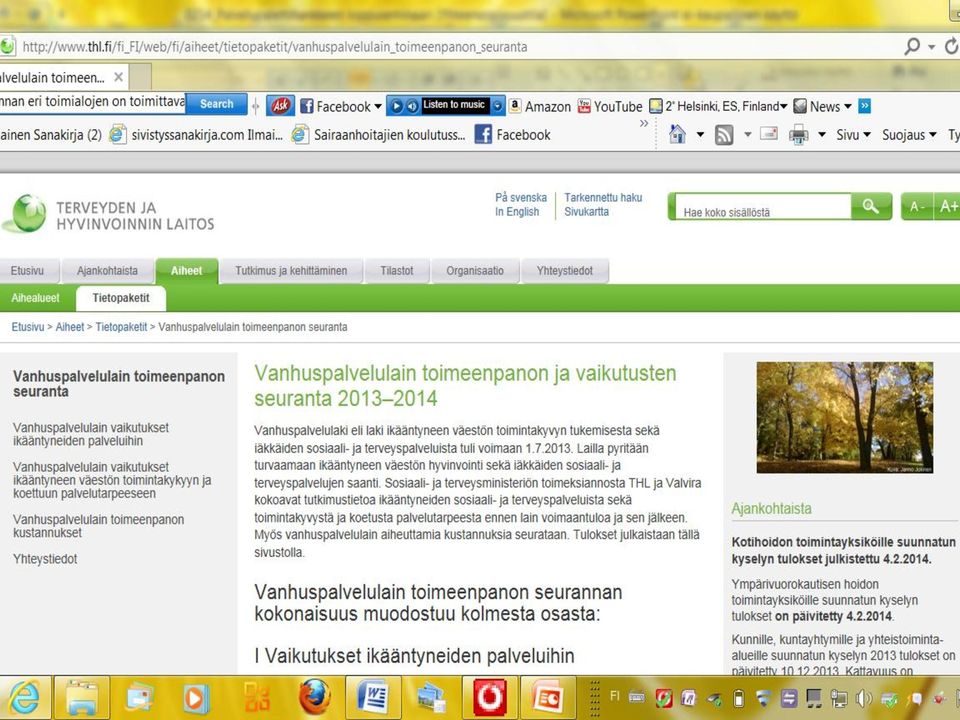Viewport: 960px width, 720px height.
Task: Open Vanhuspalvelulain toimeenpanon kustannukset sidebar link
Action: coord(99,526)
